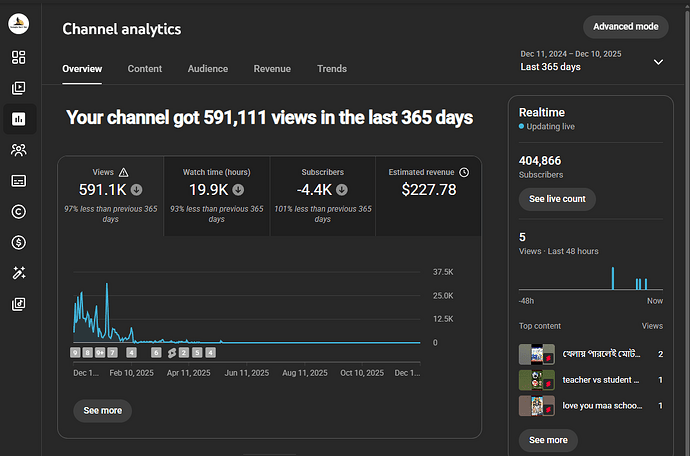This screenshot has height=456, width=690.
Task: Click the clock icon beside Estimated revenue
Action: coord(464,172)
